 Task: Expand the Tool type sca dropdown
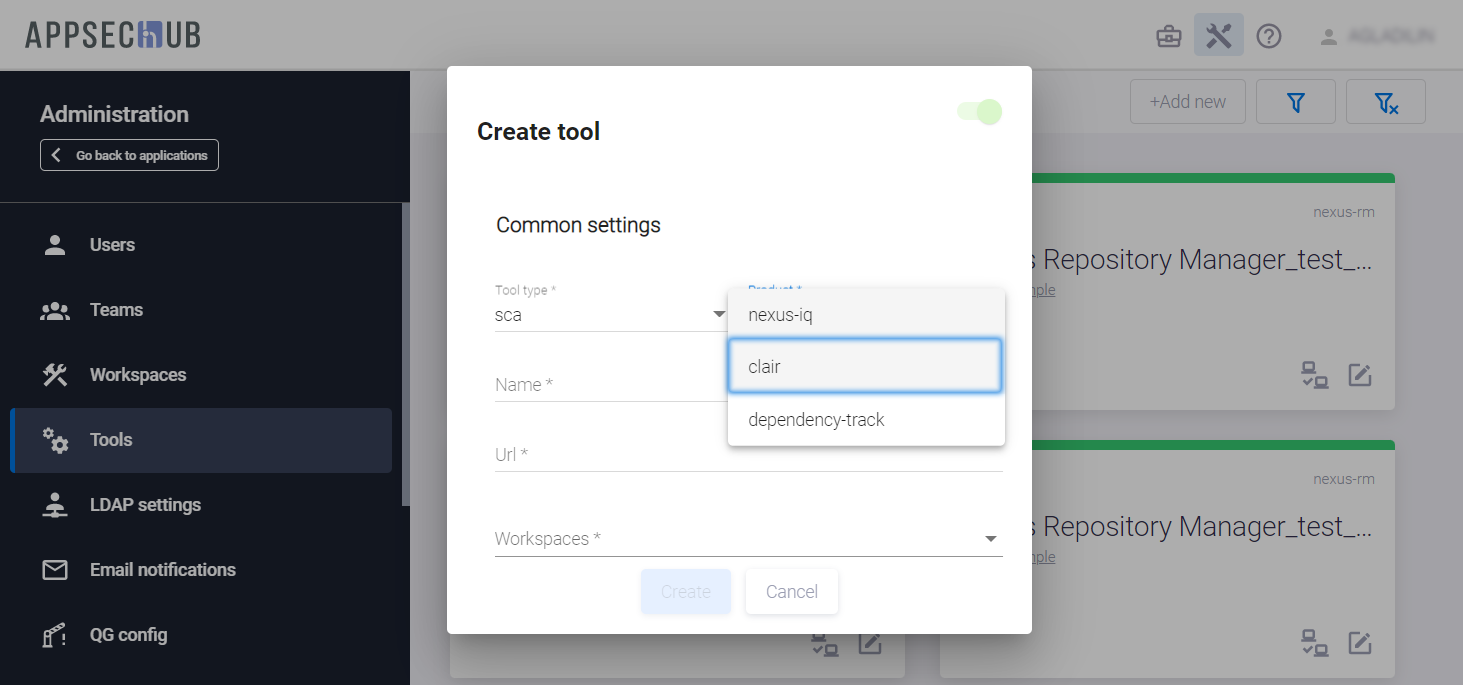tap(610, 315)
